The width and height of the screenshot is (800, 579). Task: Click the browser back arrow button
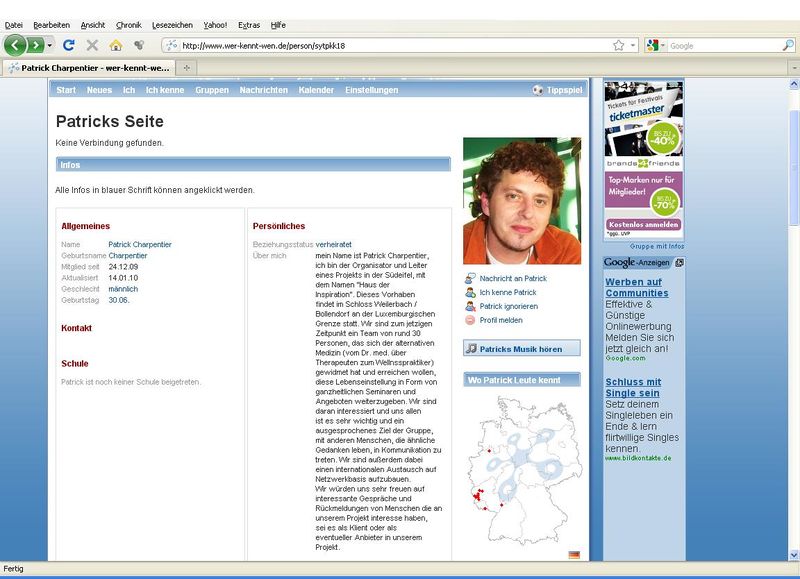15,45
